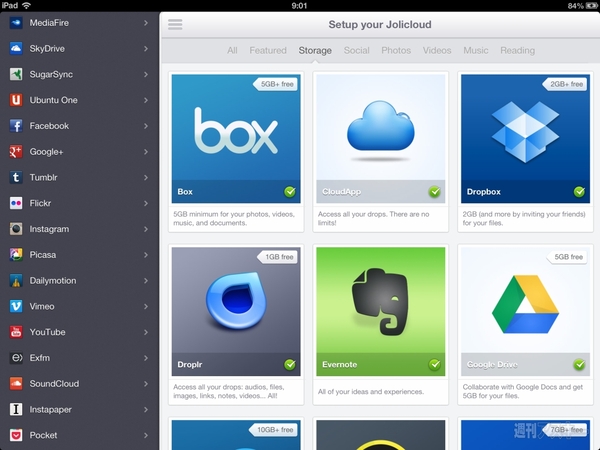Tap the CloudApp cloud artwork
Screen dimensions: 600x450
pyautogui.click(x=380, y=126)
